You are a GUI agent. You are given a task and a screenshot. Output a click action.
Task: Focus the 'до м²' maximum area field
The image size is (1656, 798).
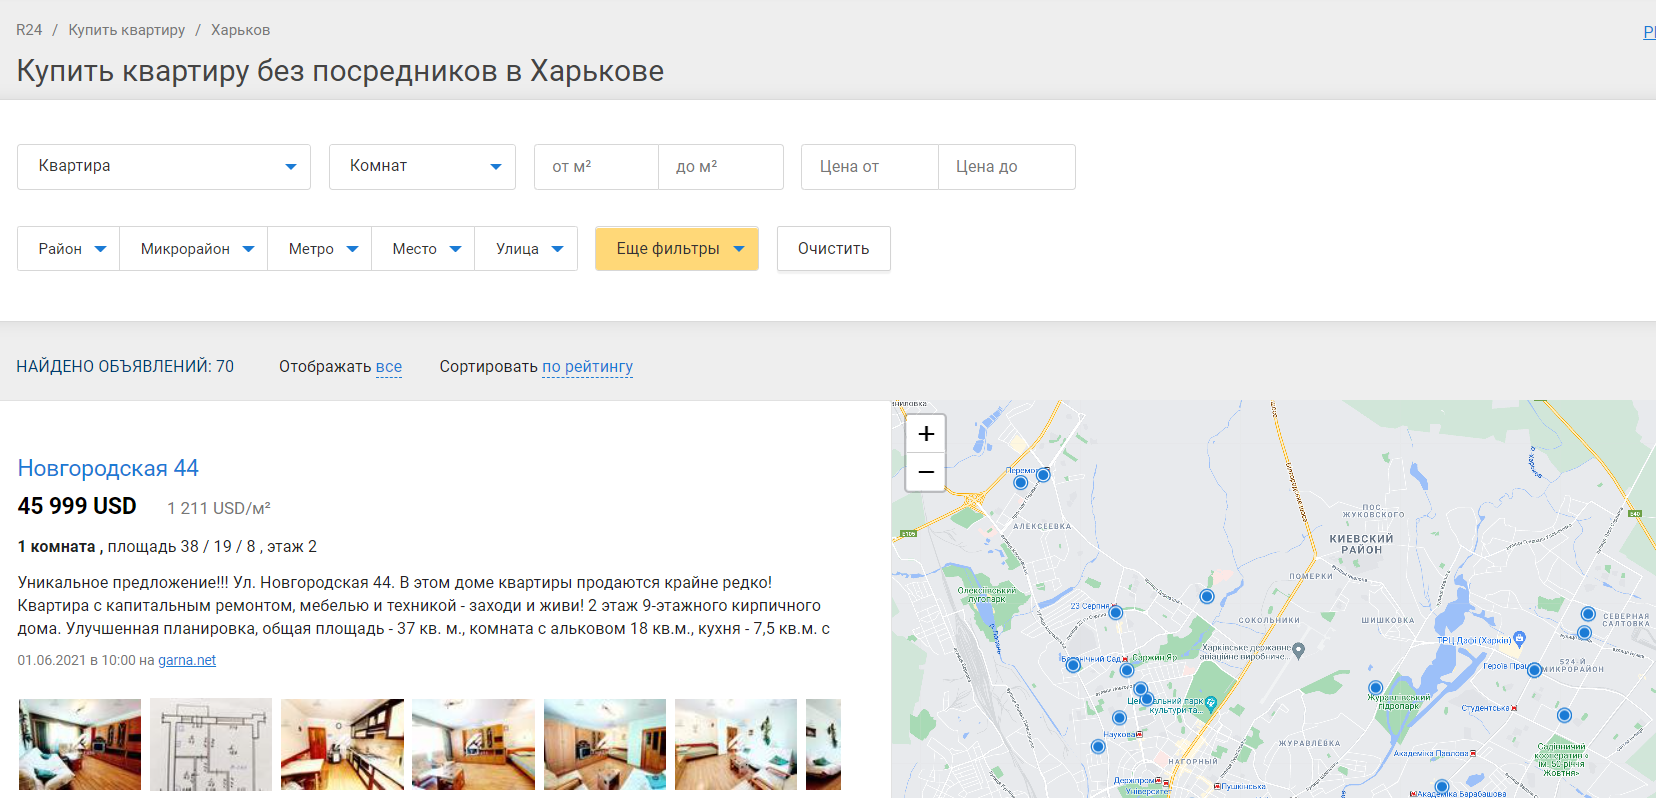tap(721, 167)
